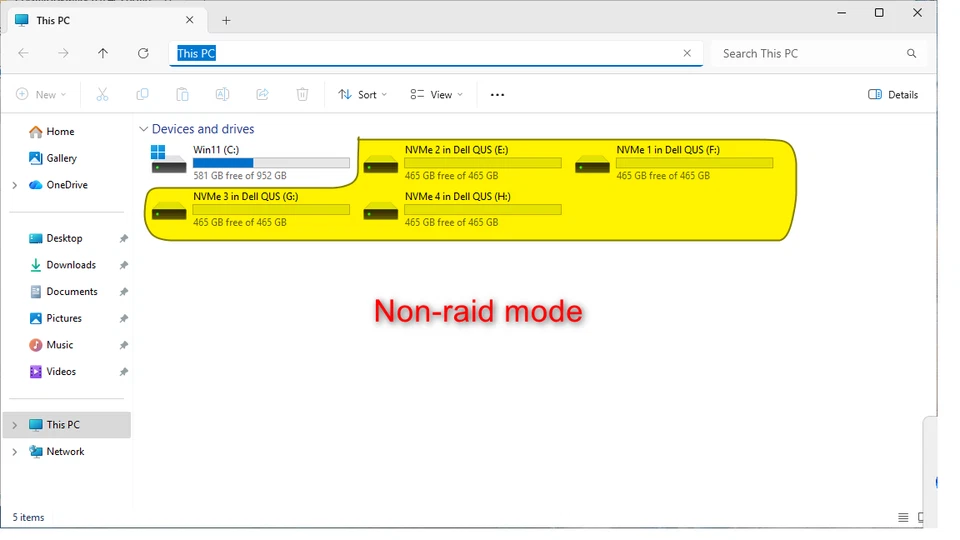Image resolution: width=960 pixels, height=540 pixels.
Task: Click the pin icon beside Documents
Action: pos(124,291)
